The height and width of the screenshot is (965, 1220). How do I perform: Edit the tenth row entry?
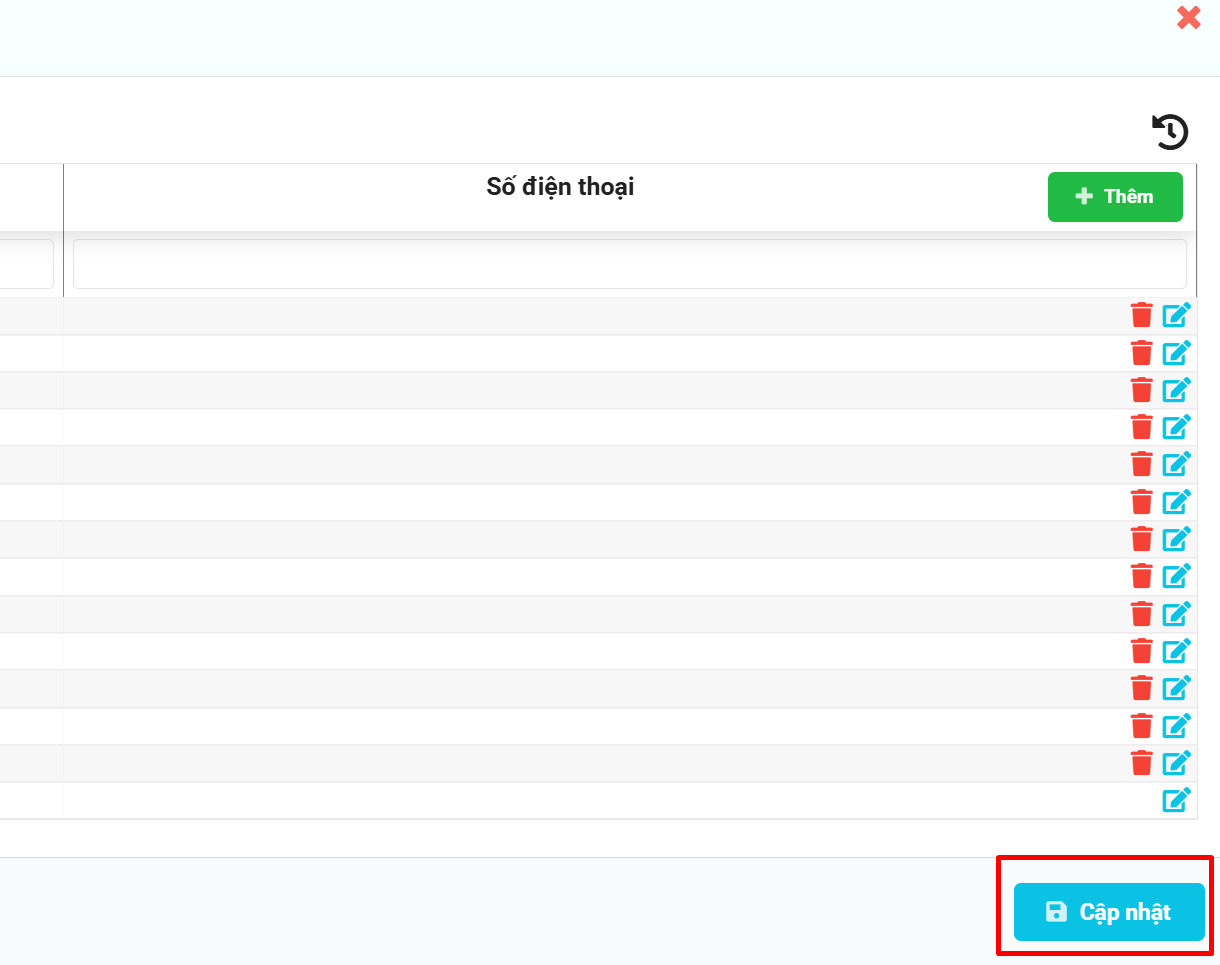pos(1176,651)
